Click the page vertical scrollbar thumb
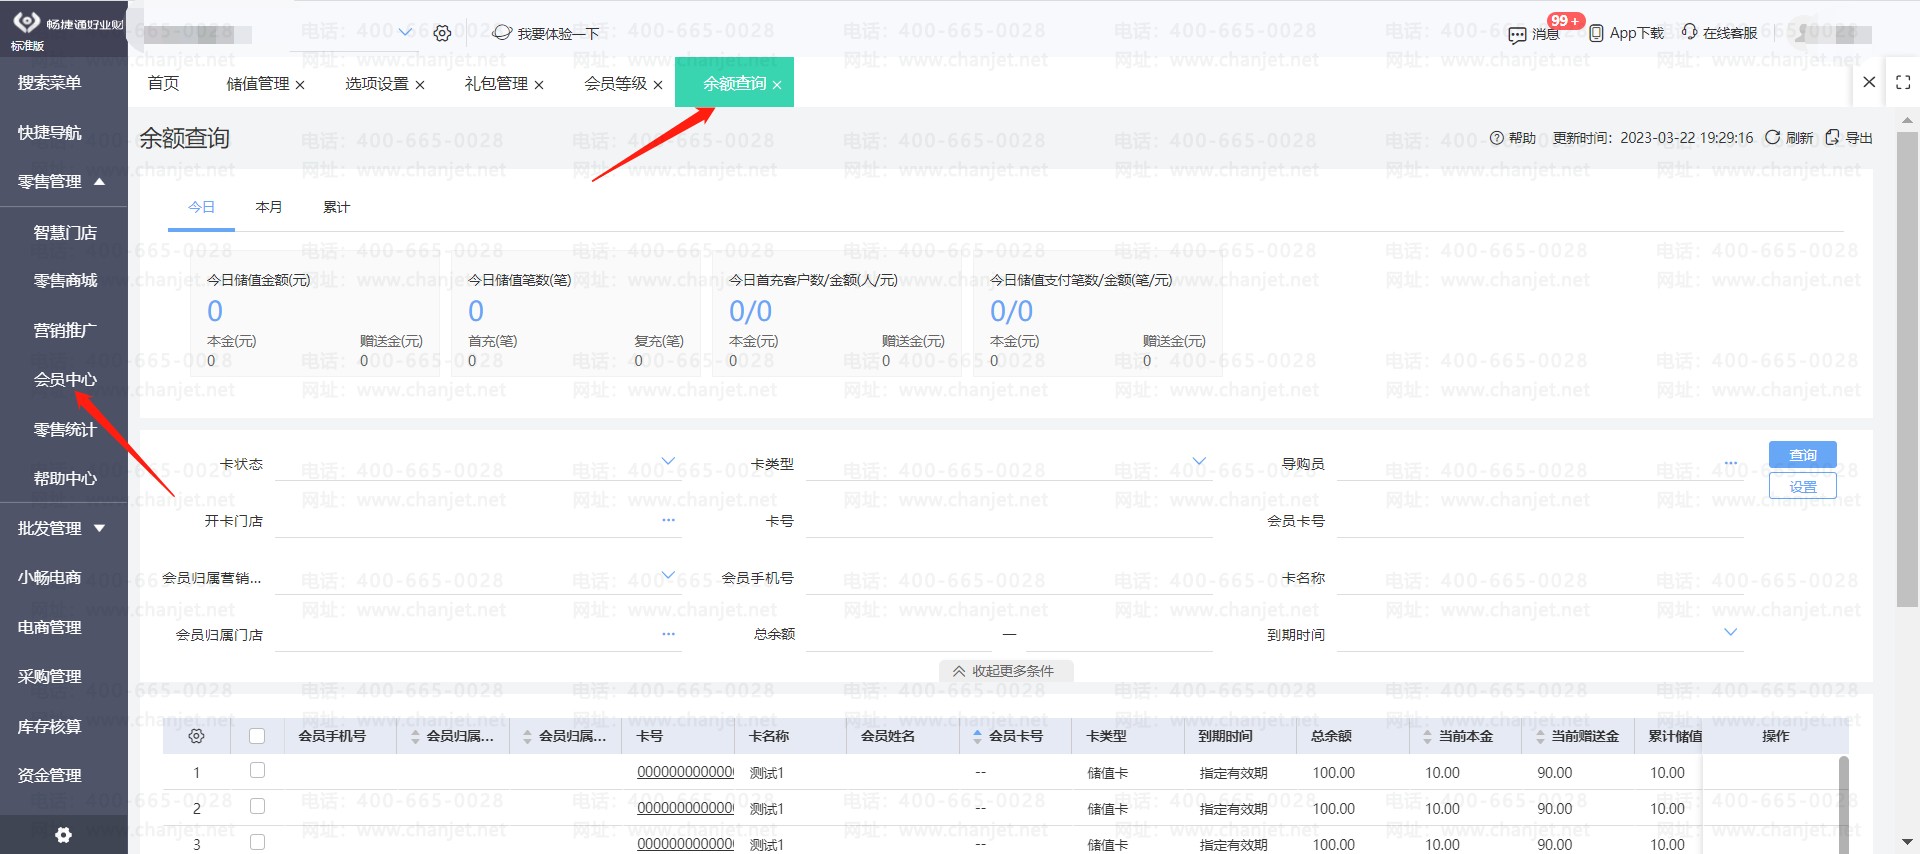 tap(1907, 369)
